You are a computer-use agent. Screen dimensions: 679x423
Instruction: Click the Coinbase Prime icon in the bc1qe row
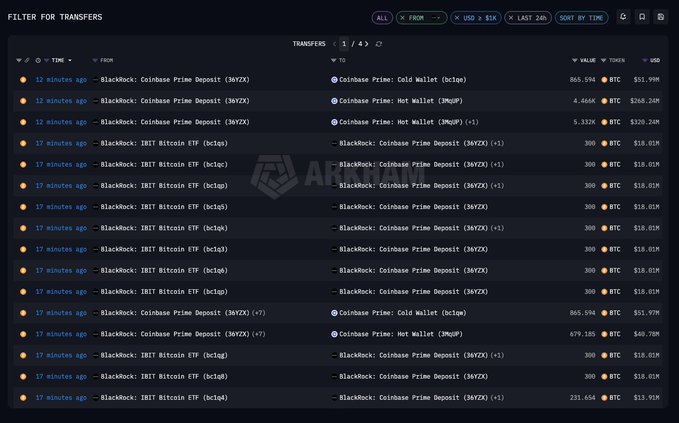point(334,80)
